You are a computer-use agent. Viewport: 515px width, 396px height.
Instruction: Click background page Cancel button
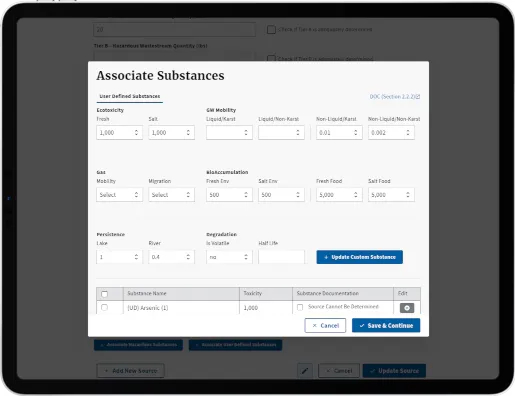339,371
